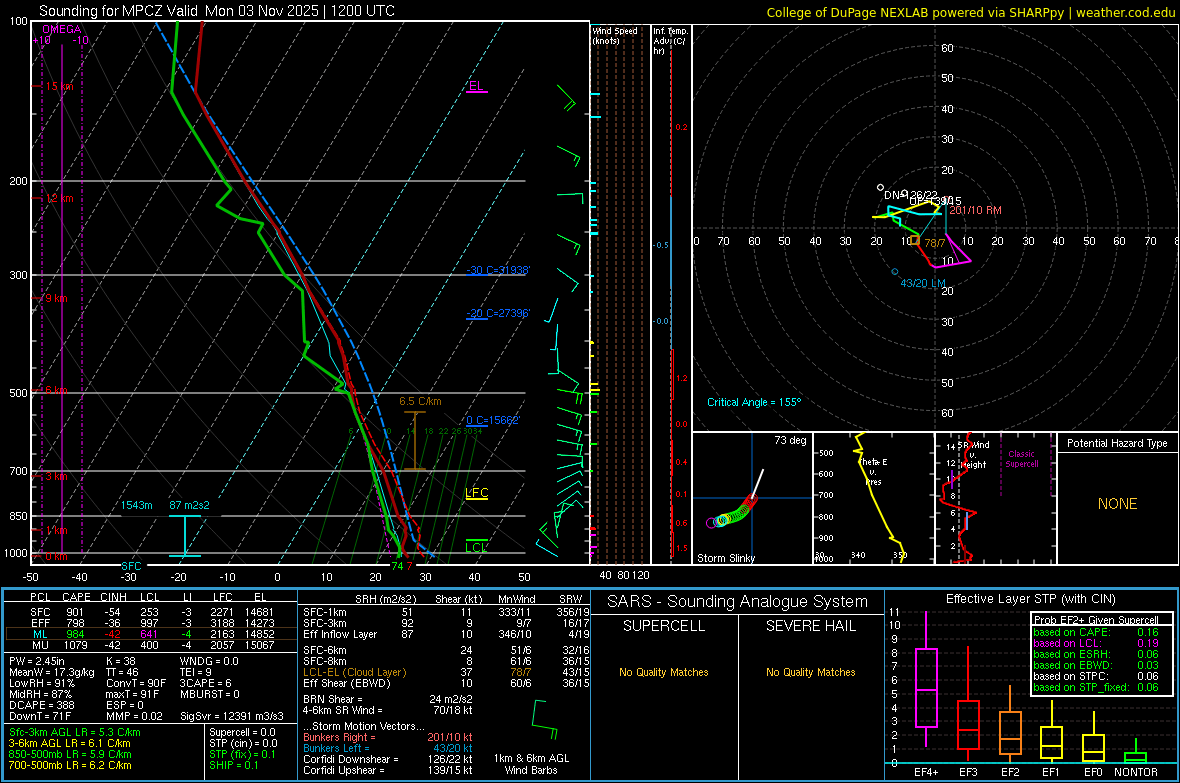Click the MeanW = 17.3g/kg value
Viewport: 1180px width, 783px height.
52,672
